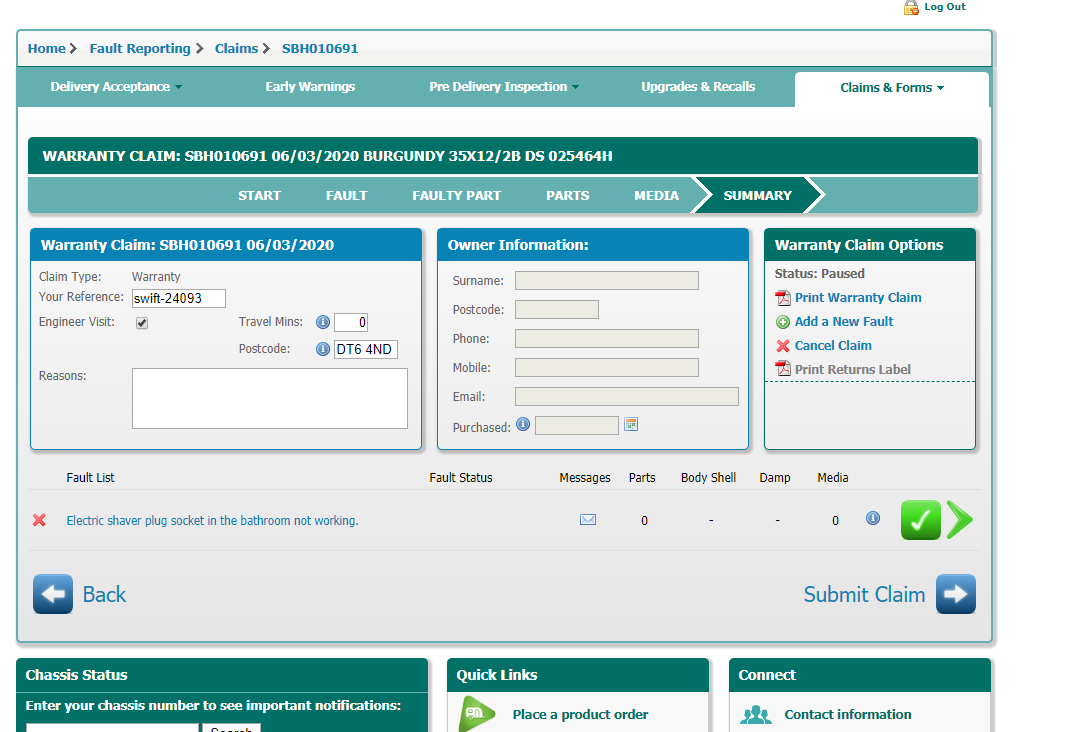Open the Purchased date calendar icon
This screenshot has width=1081, height=732.
pyautogui.click(x=631, y=425)
